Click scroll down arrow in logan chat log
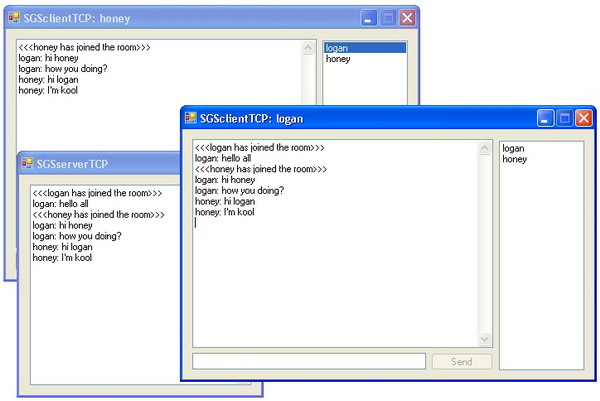Image resolution: width=600 pixels, height=401 pixels. pos(485,340)
